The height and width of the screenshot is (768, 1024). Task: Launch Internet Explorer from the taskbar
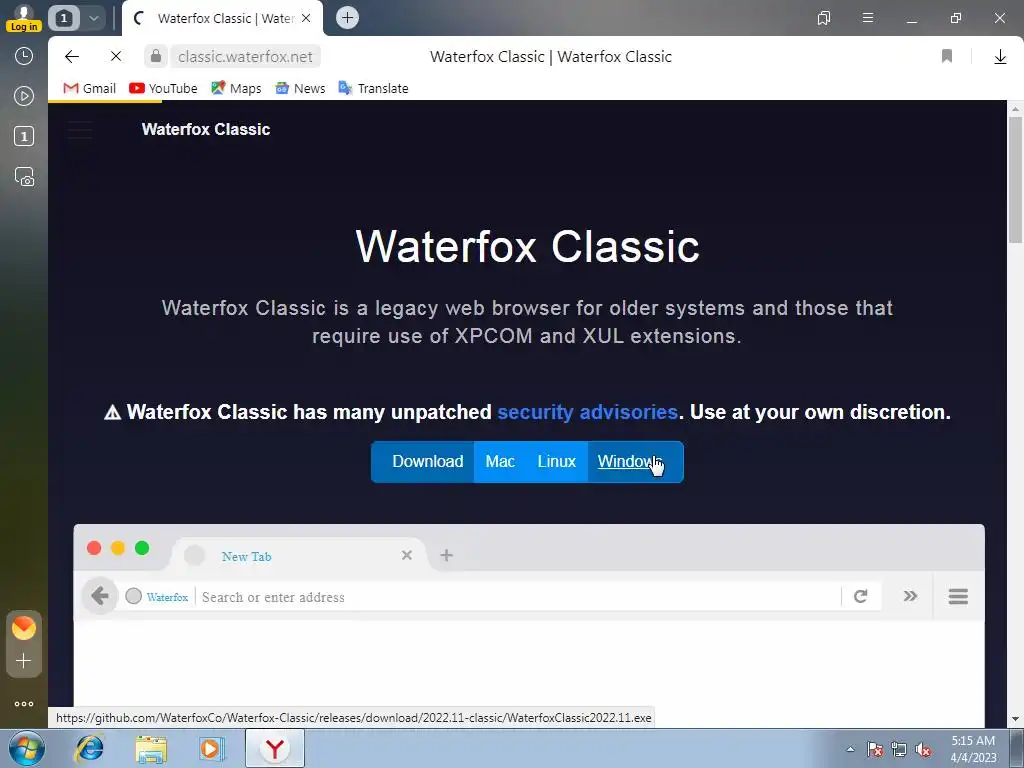pyautogui.click(x=89, y=749)
